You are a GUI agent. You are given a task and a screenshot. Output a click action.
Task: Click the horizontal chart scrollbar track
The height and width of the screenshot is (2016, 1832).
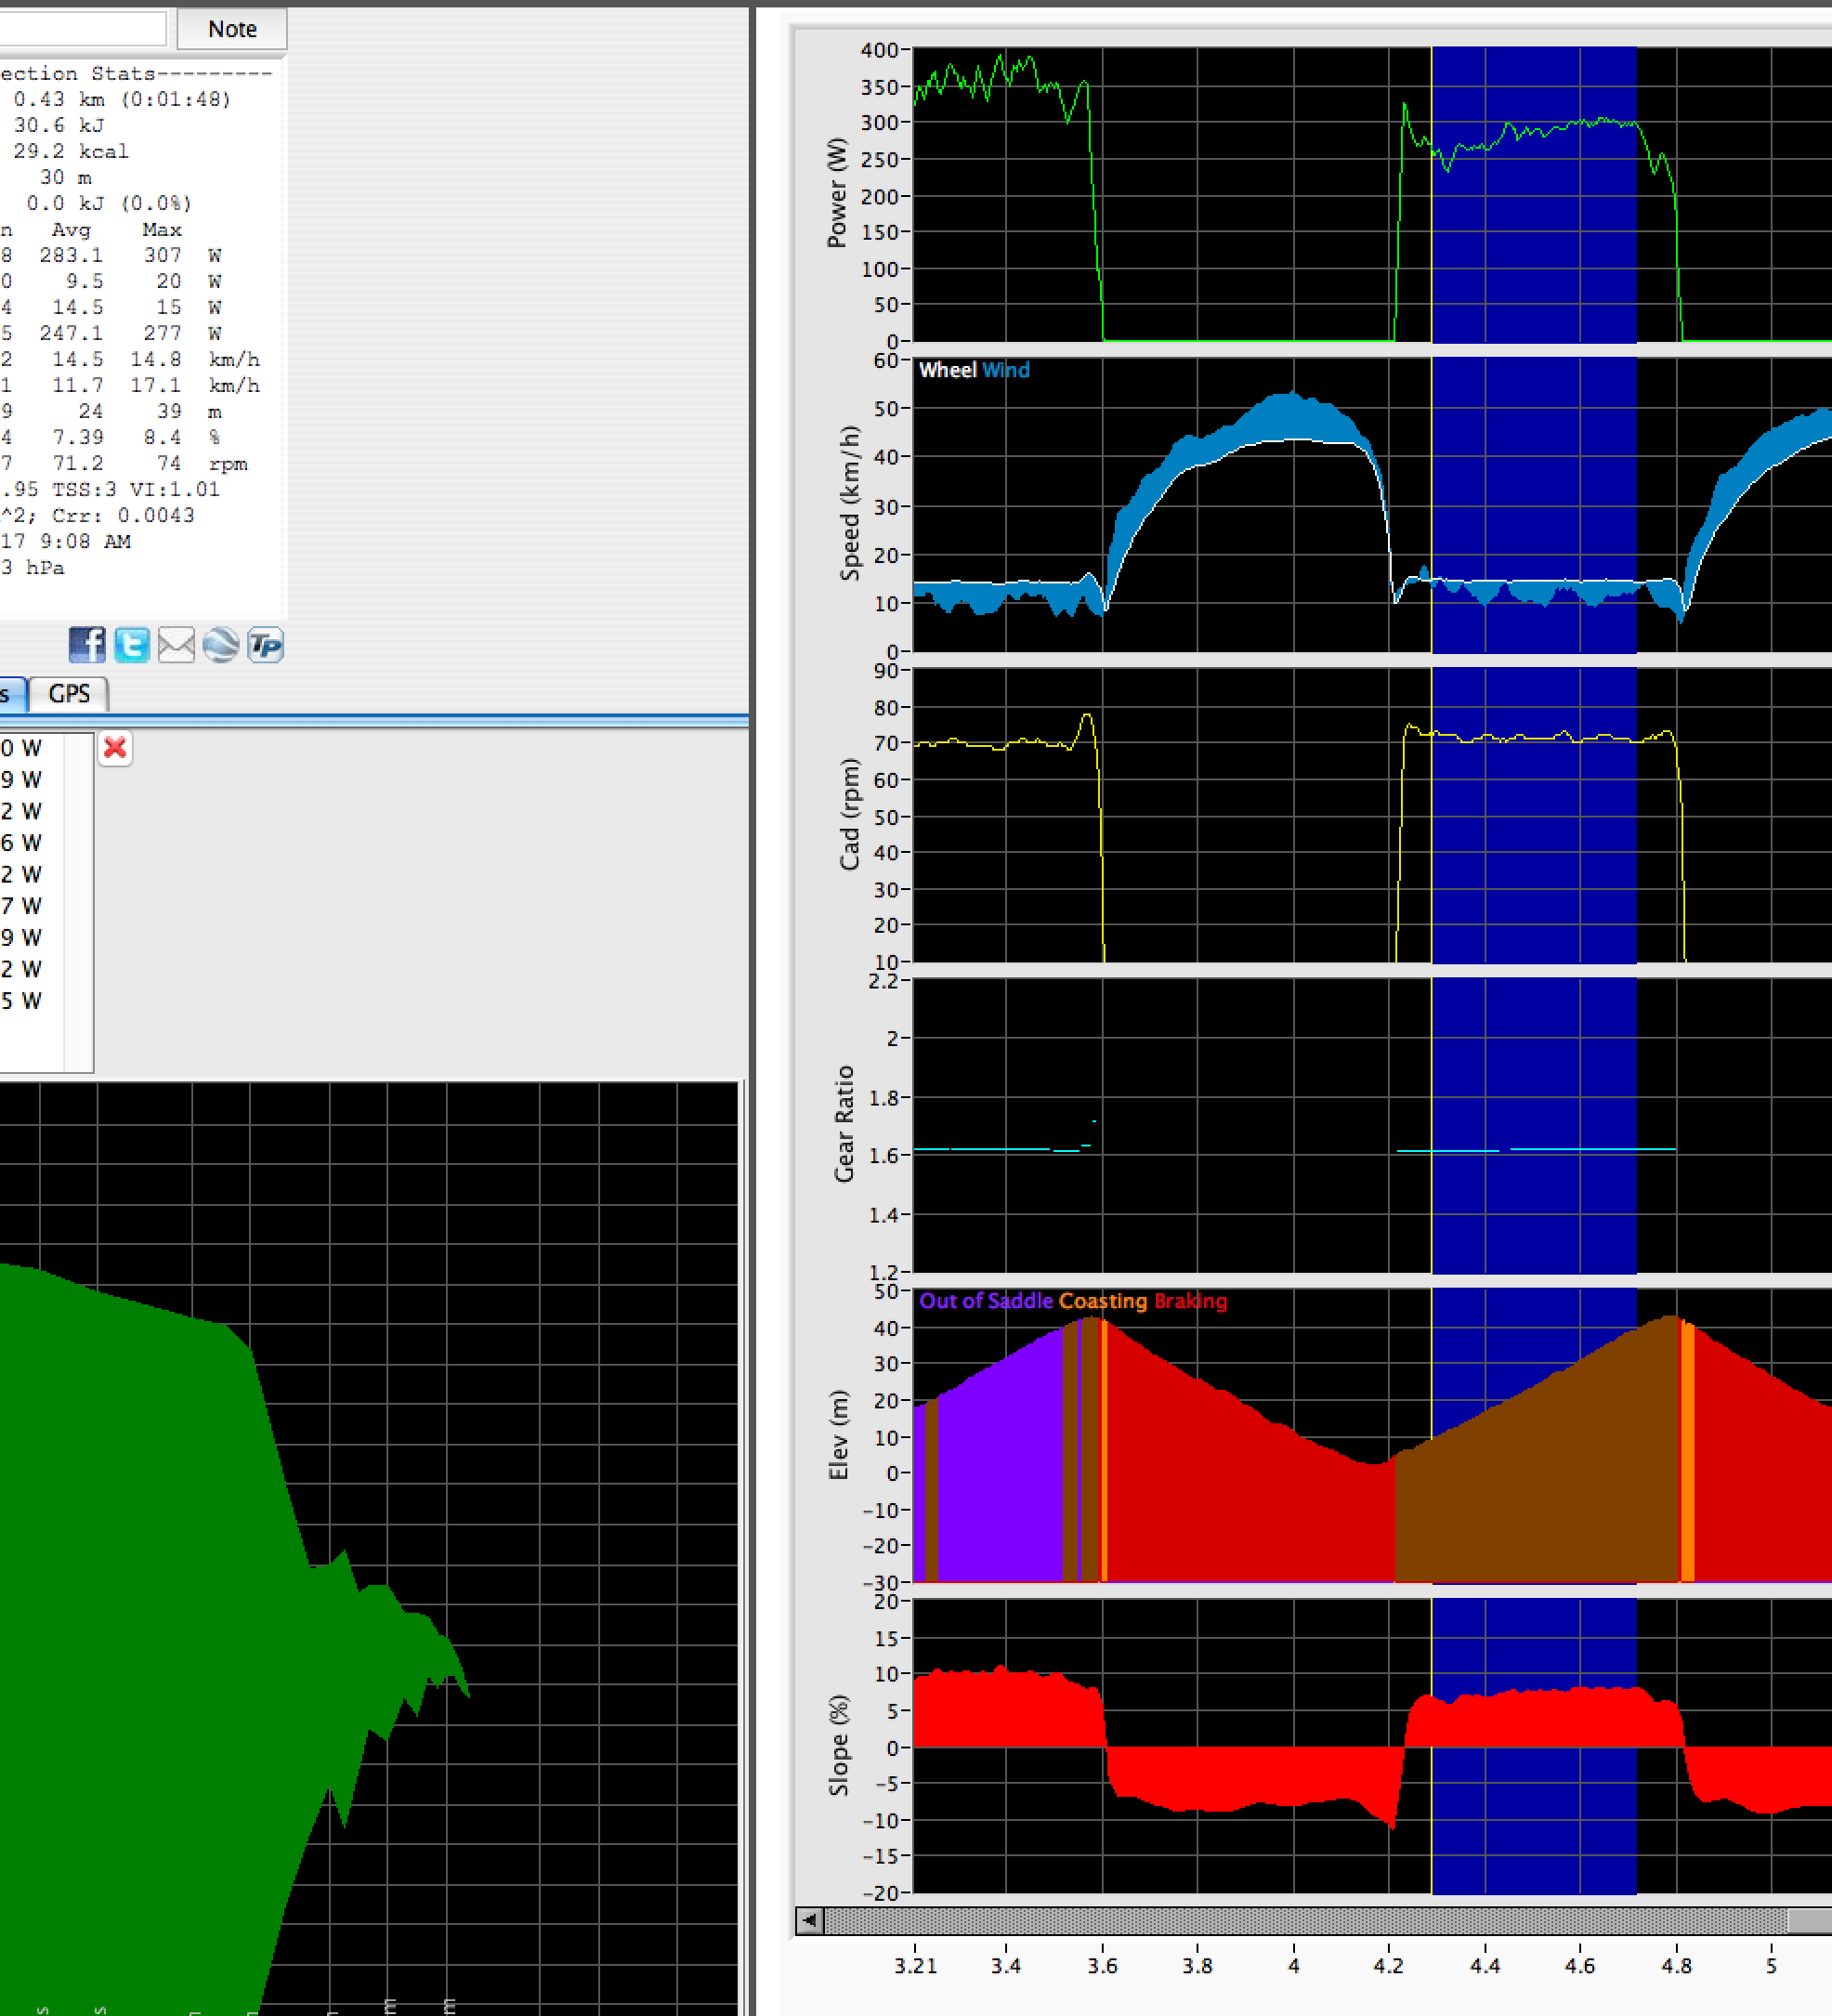point(1300,1920)
